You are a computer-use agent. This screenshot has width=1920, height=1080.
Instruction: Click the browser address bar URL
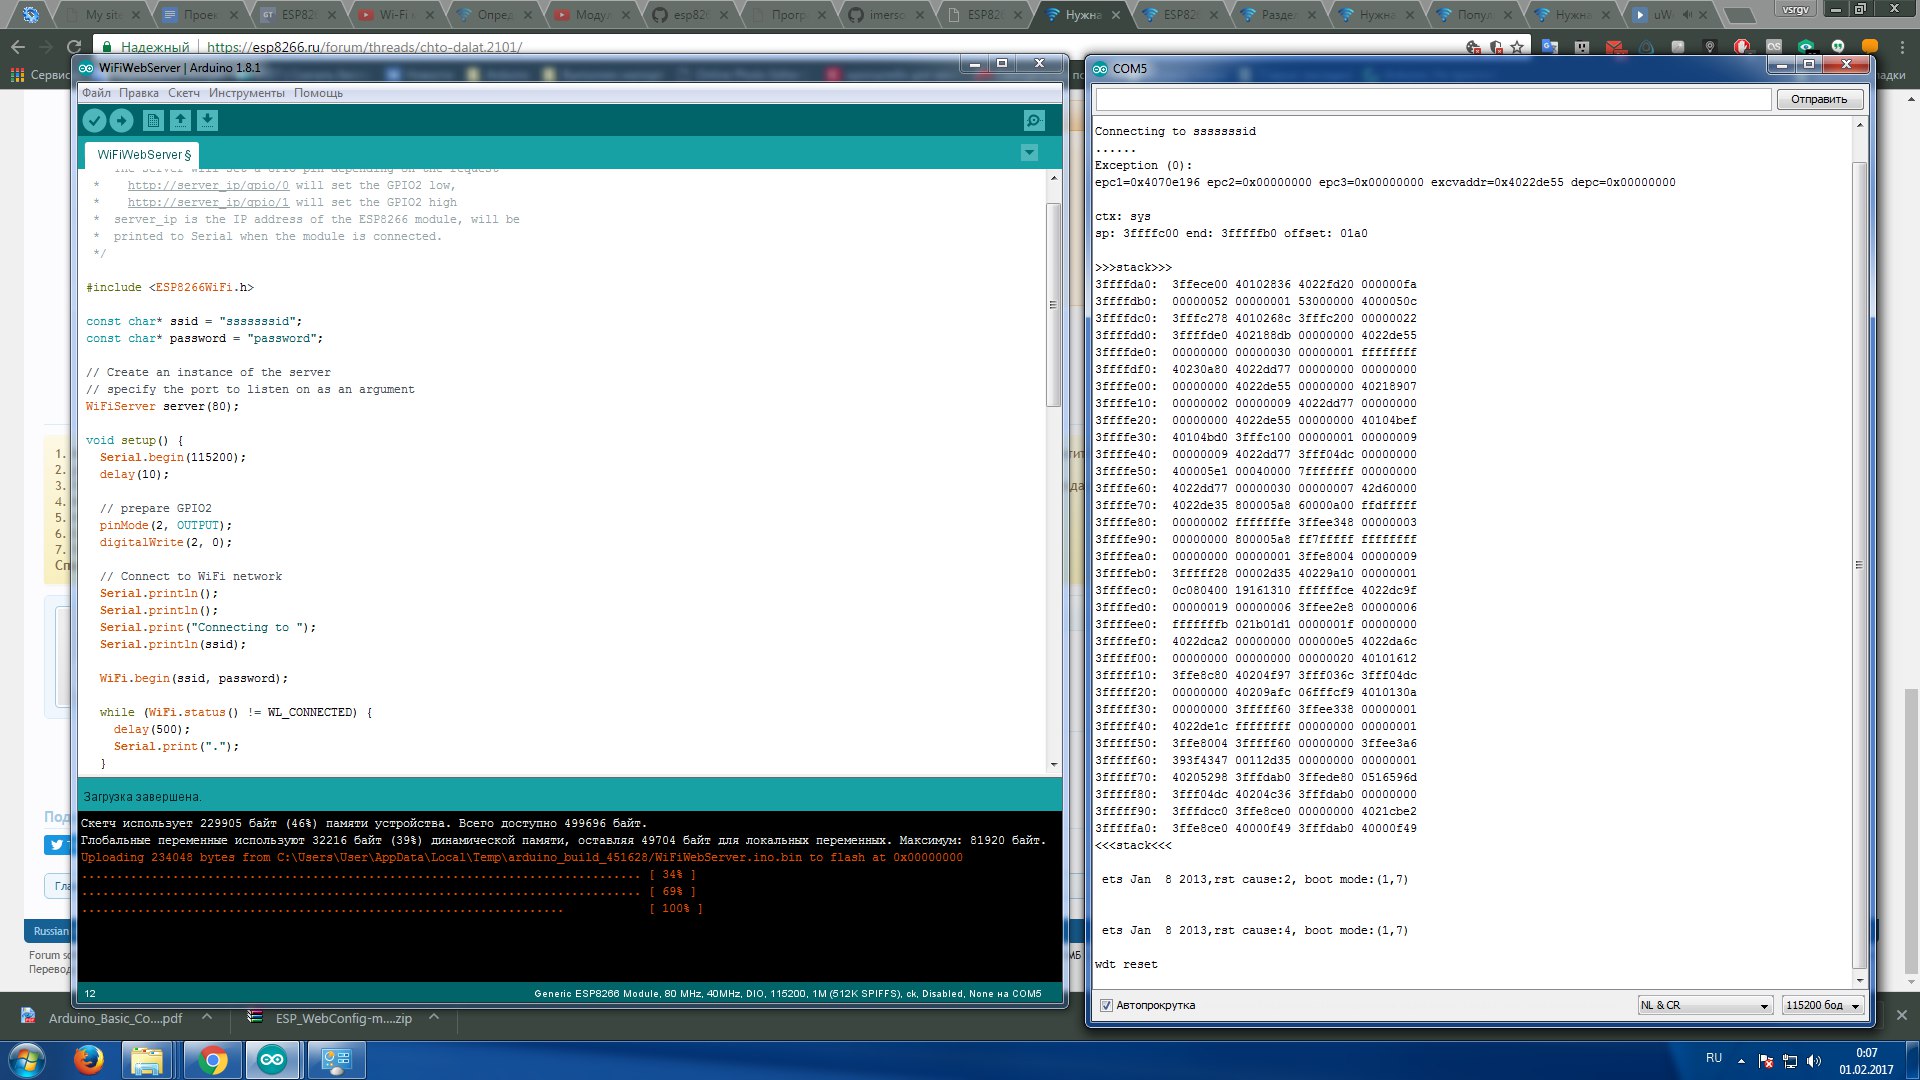point(364,47)
